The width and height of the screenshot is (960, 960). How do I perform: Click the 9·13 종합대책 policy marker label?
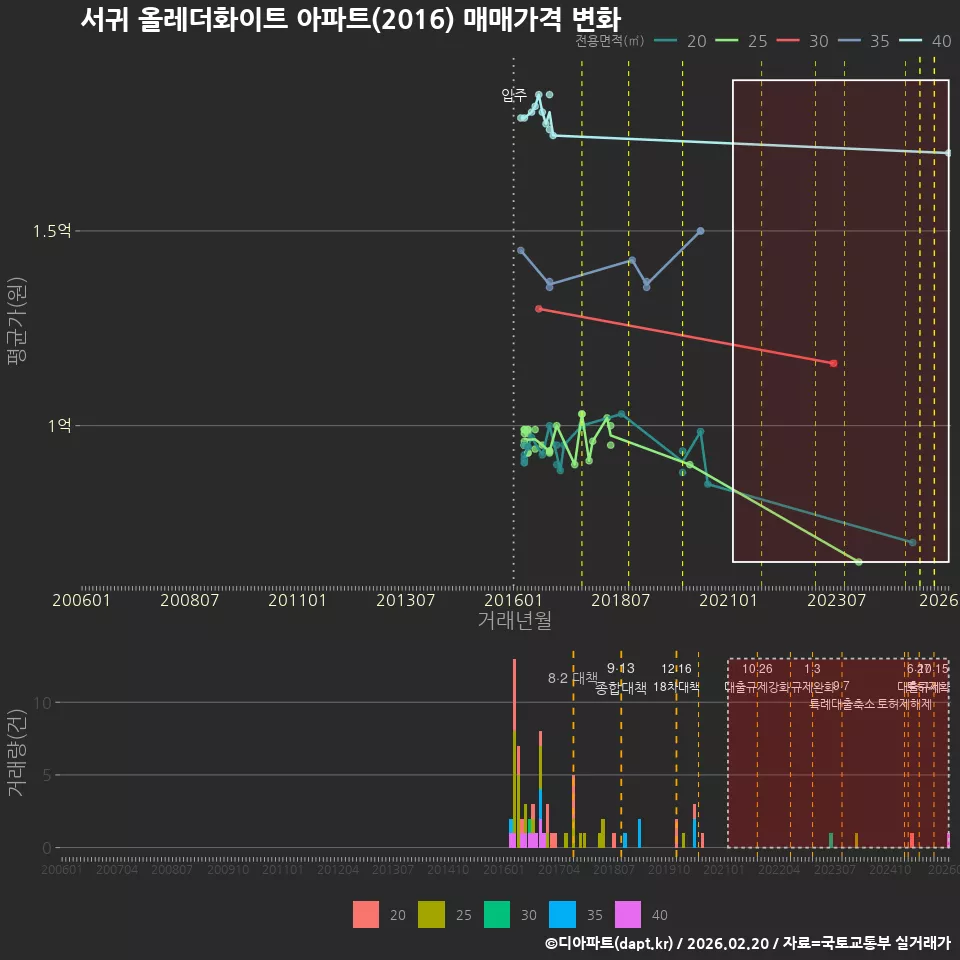621,678
